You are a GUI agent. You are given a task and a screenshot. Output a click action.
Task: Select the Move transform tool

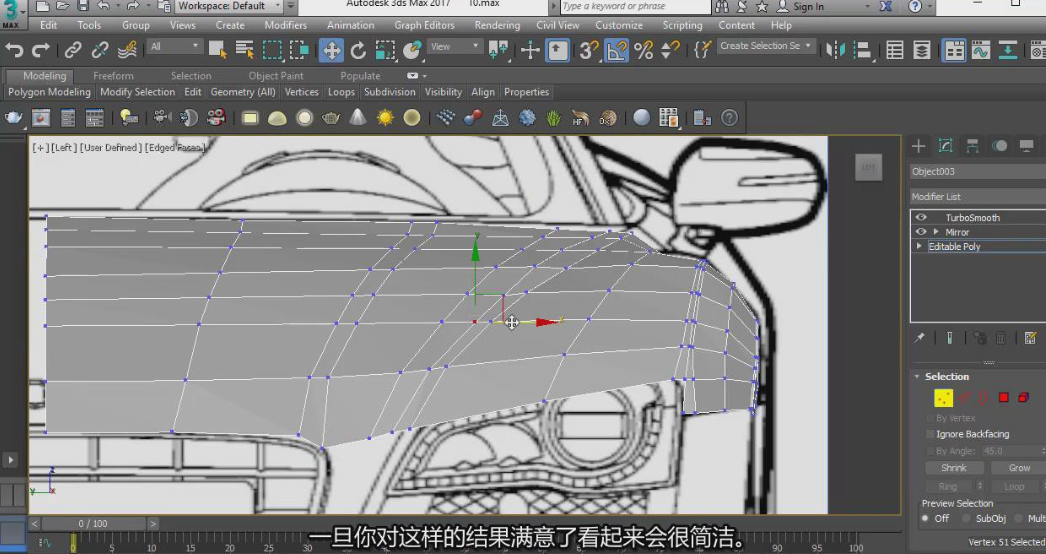coord(331,50)
